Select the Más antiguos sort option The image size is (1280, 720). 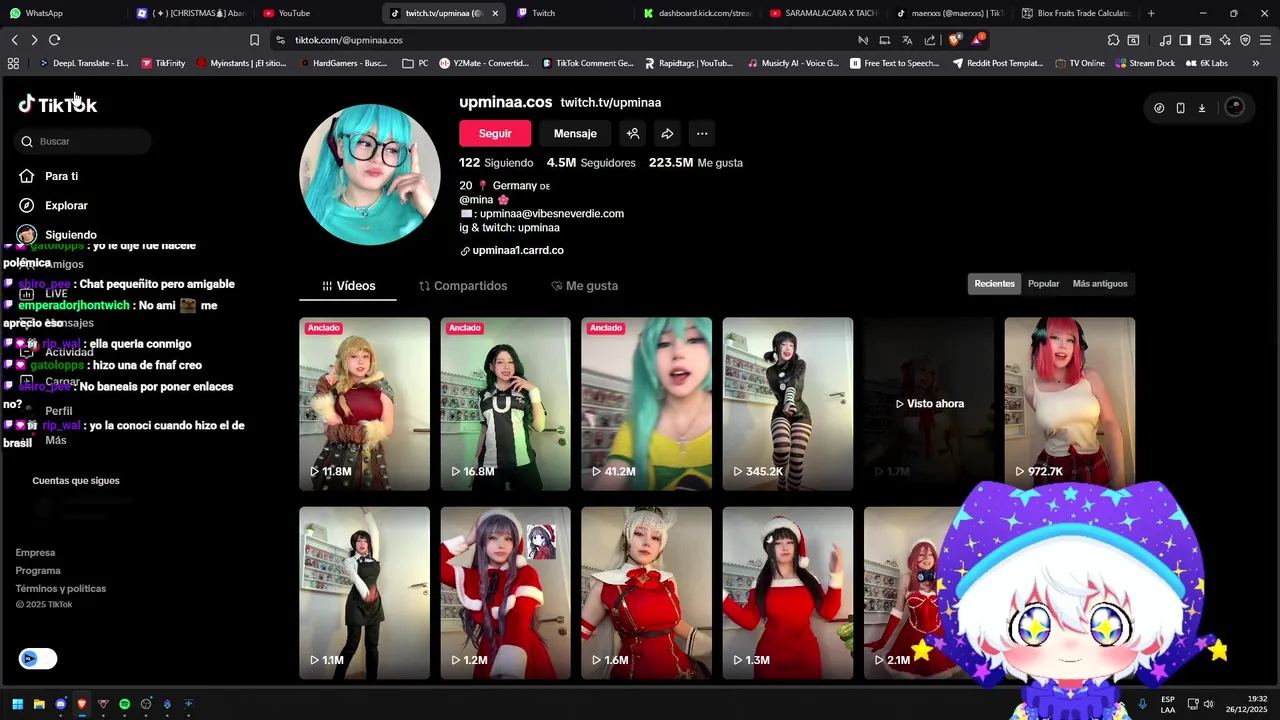point(1100,284)
